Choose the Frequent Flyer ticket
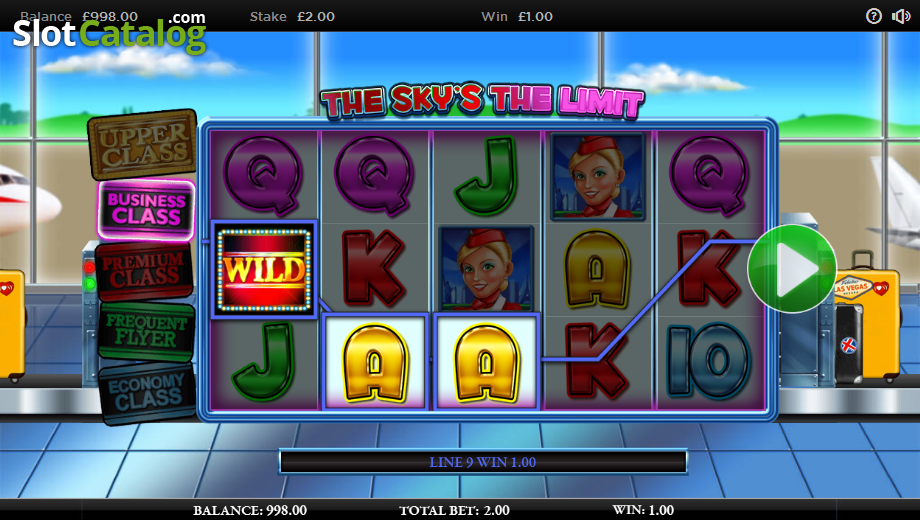920x520 pixels. coord(146,331)
